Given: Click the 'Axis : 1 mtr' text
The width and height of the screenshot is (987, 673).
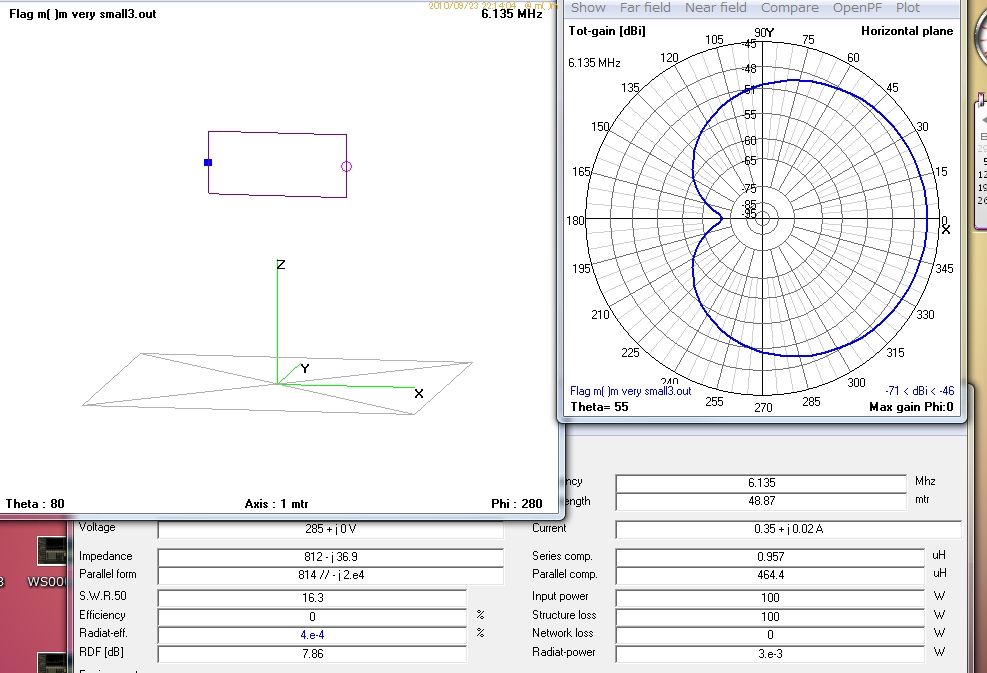Looking at the screenshot, I should point(276,504).
